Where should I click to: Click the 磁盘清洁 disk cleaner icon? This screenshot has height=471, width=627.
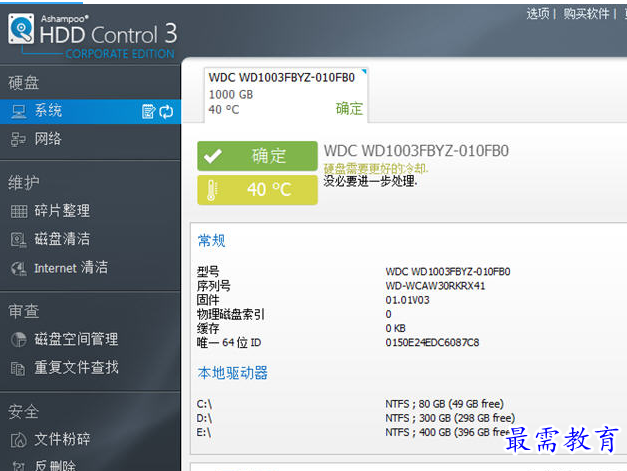tap(18, 239)
